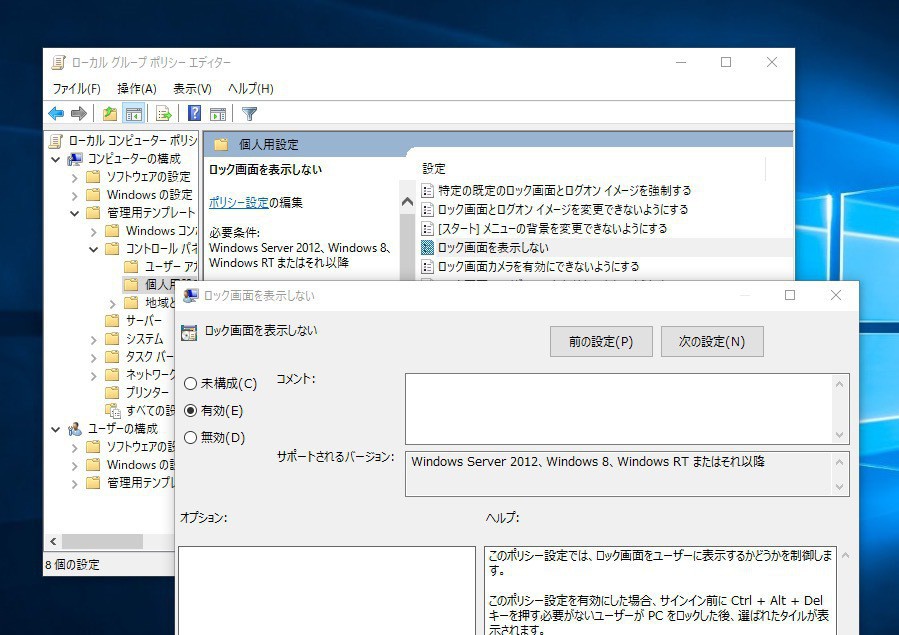899x635 pixels.
Task: Click the Back arrow toolbar icon
Action: click(56, 114)
